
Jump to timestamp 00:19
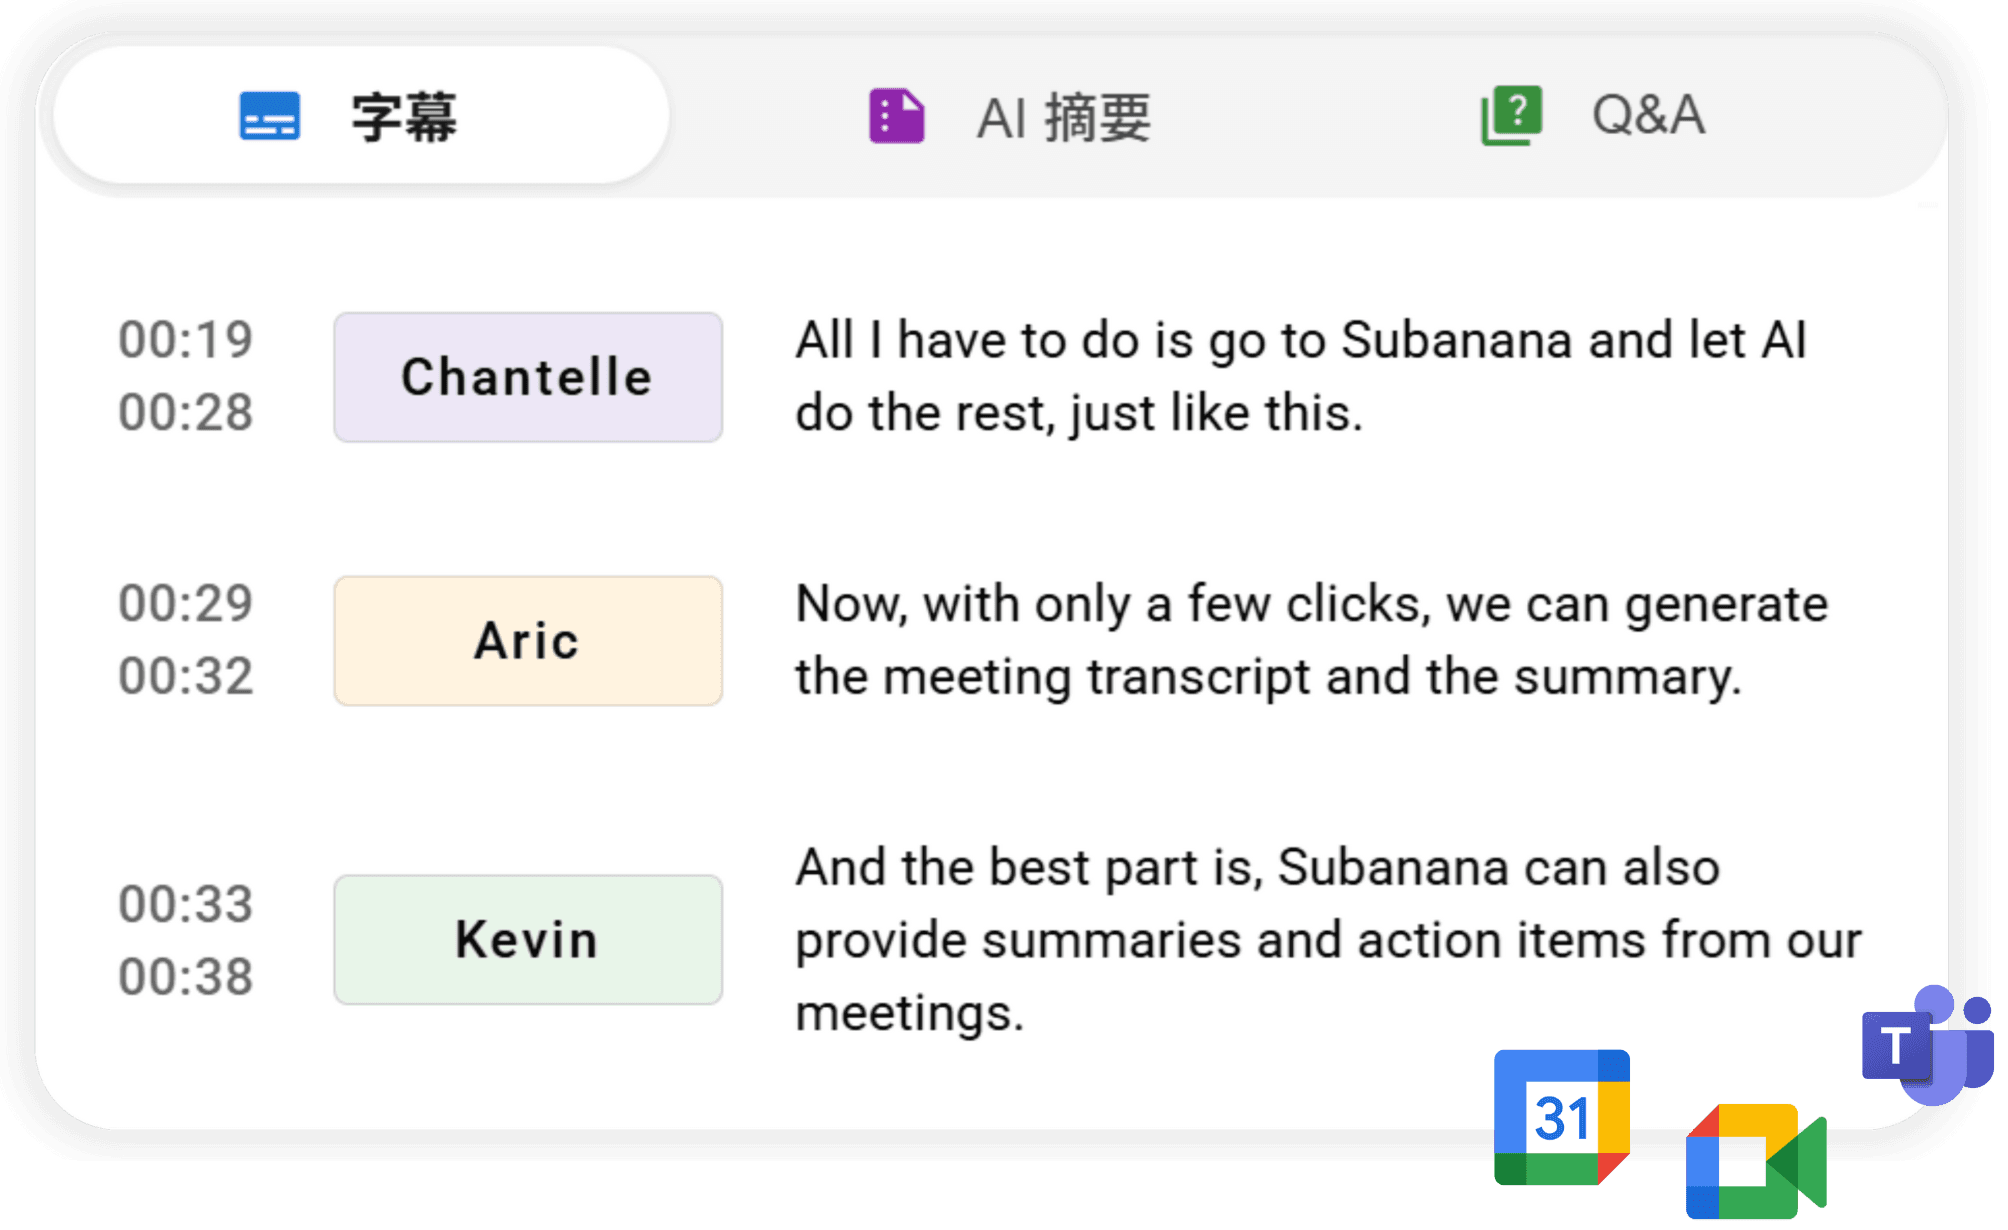pos(185,340)
